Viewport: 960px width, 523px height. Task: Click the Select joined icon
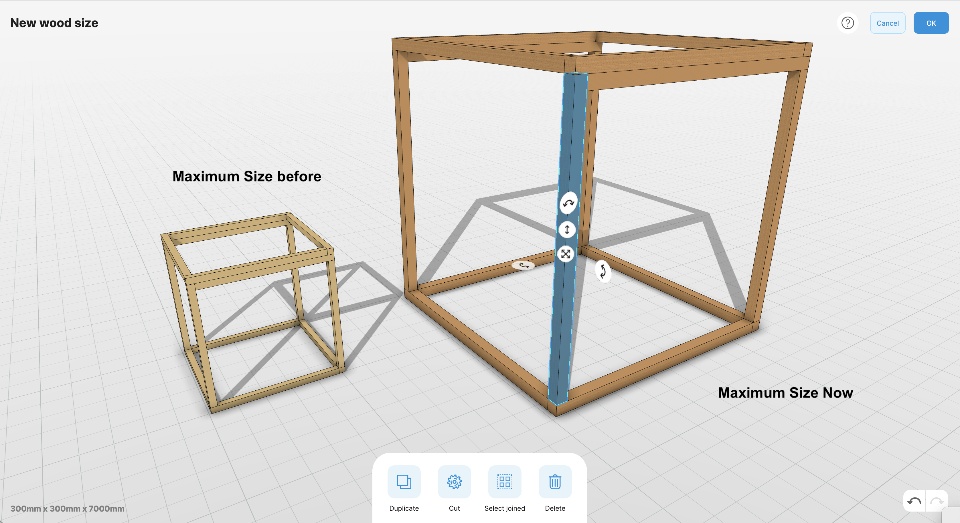coord(504,481)
